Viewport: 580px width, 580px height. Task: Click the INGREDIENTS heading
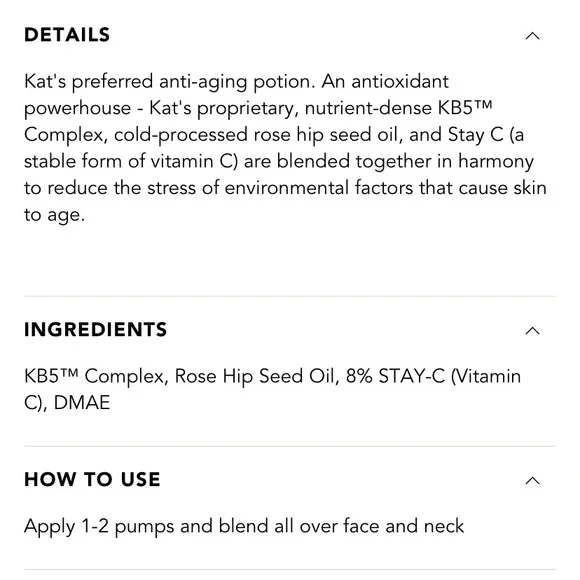point(95,330)
